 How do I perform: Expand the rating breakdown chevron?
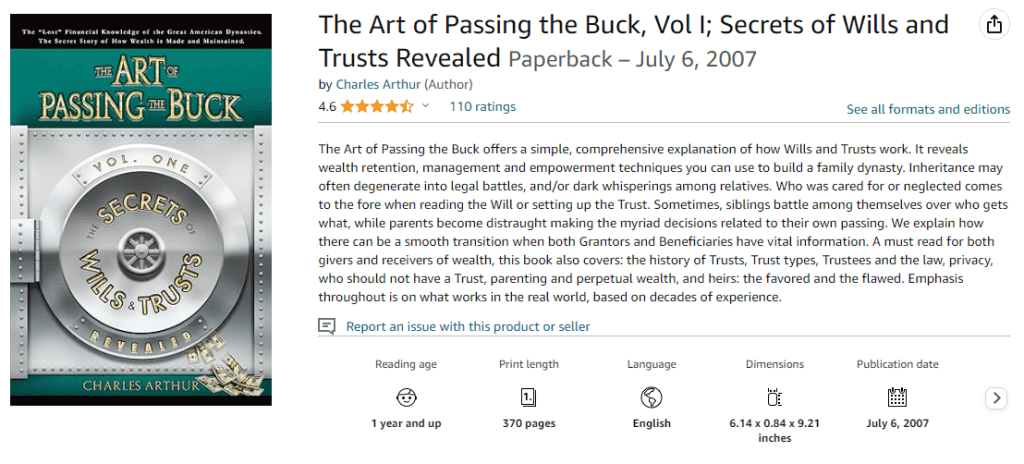[425, 106]
